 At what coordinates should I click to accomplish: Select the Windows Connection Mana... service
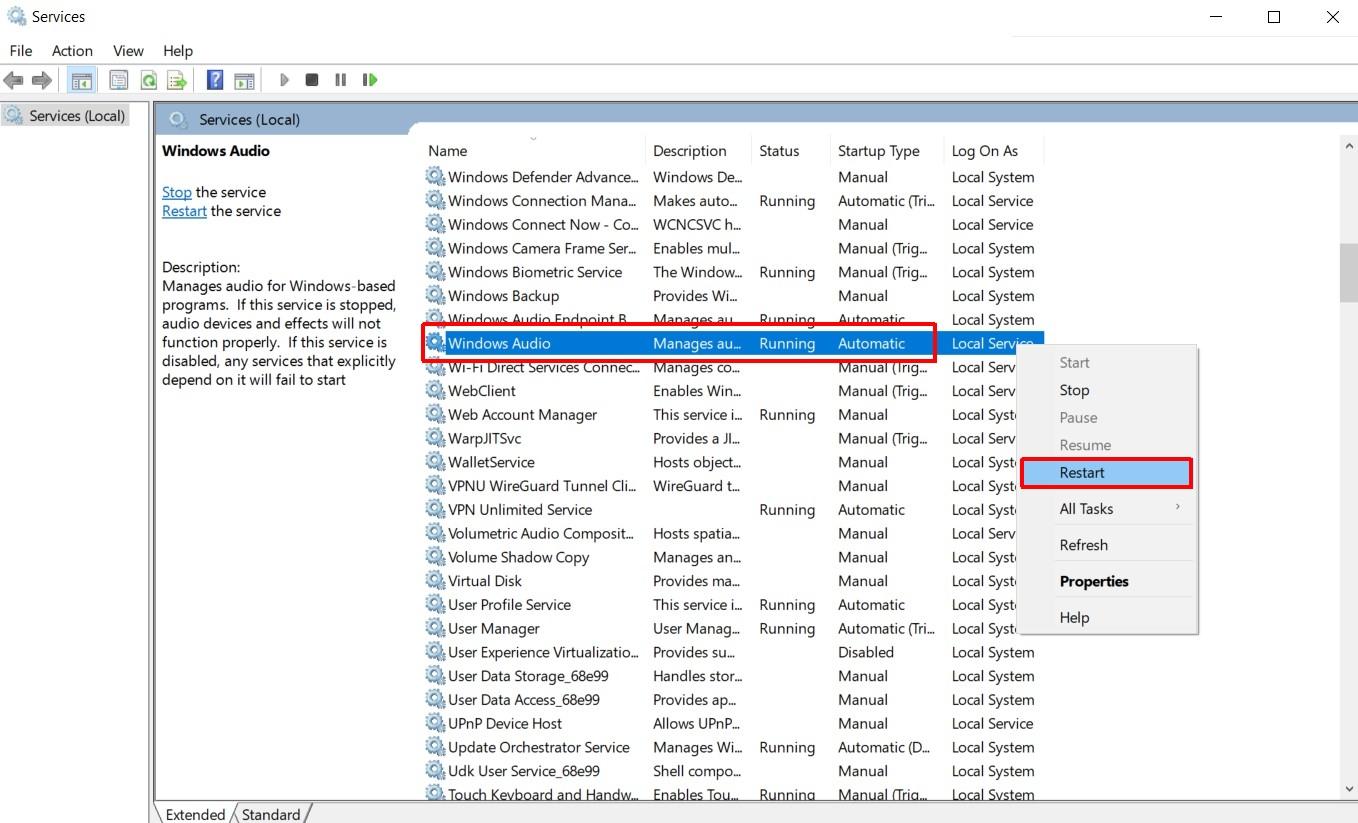click(732, 201)
